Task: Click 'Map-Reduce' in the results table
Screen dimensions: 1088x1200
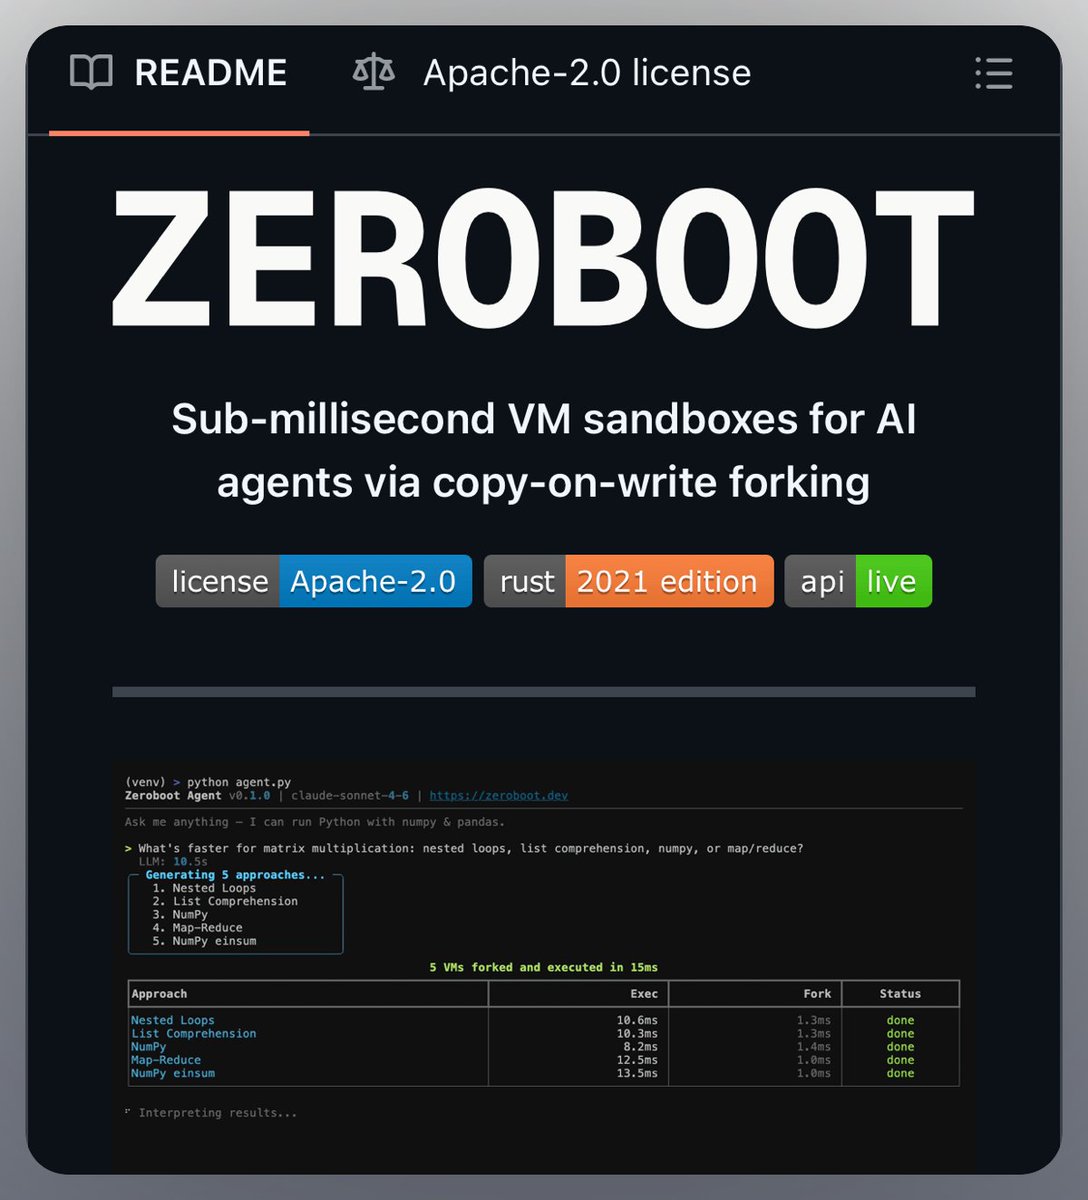Action: coord(166,1060)
